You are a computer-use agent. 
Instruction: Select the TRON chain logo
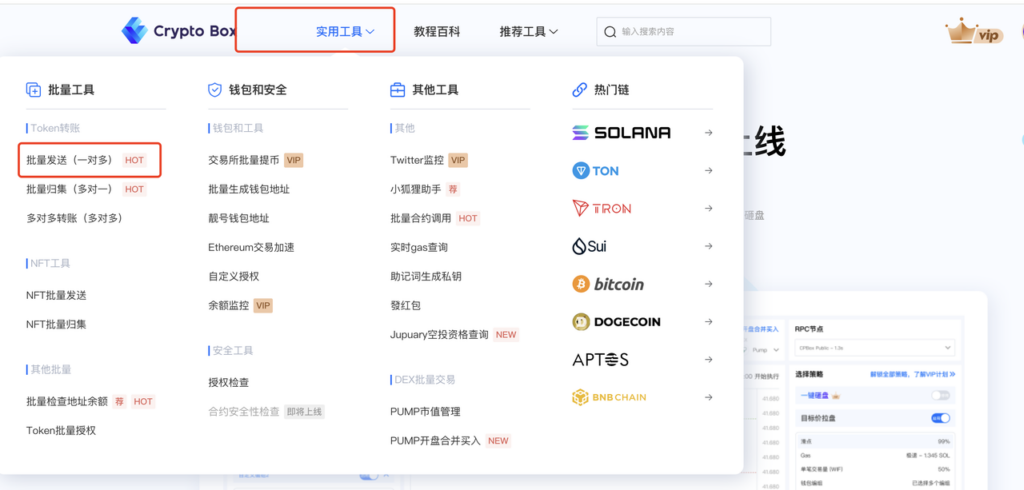601,208
